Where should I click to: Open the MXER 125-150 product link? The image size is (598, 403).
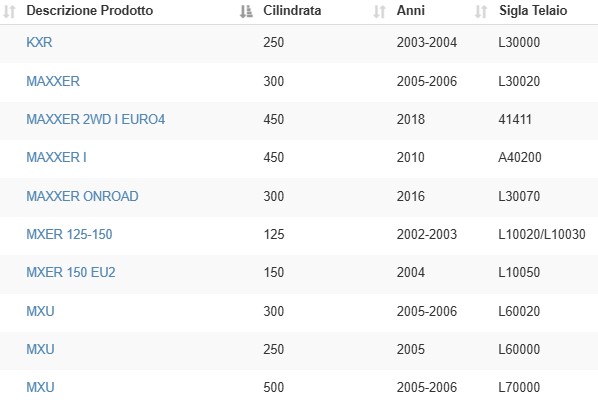(69, 234)
